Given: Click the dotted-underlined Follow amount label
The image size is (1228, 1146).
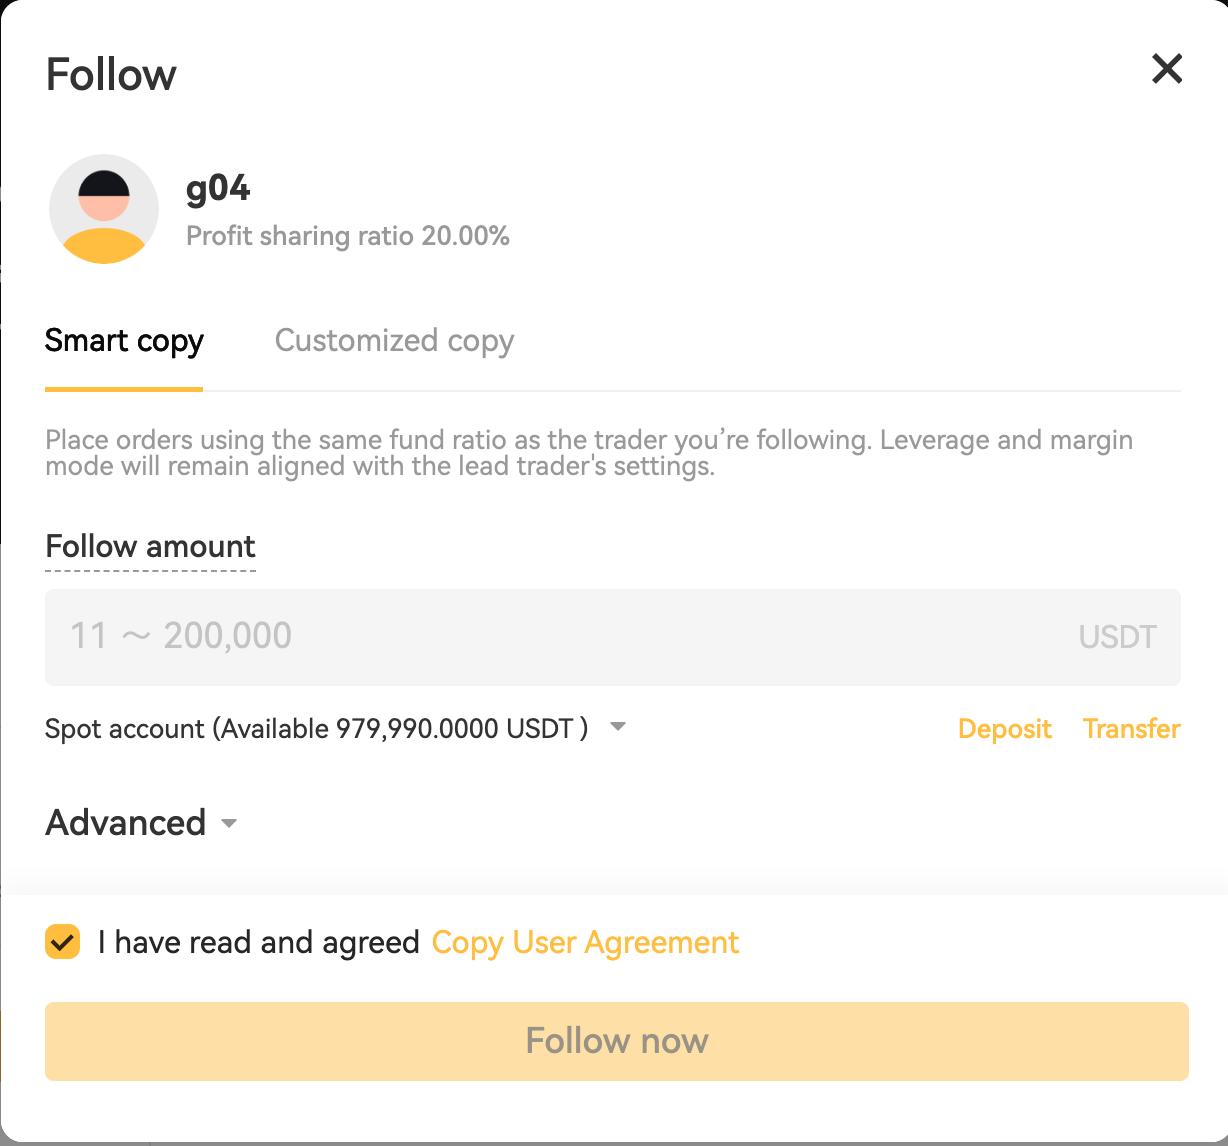Looking at the screenshot, I should (151, 547).
